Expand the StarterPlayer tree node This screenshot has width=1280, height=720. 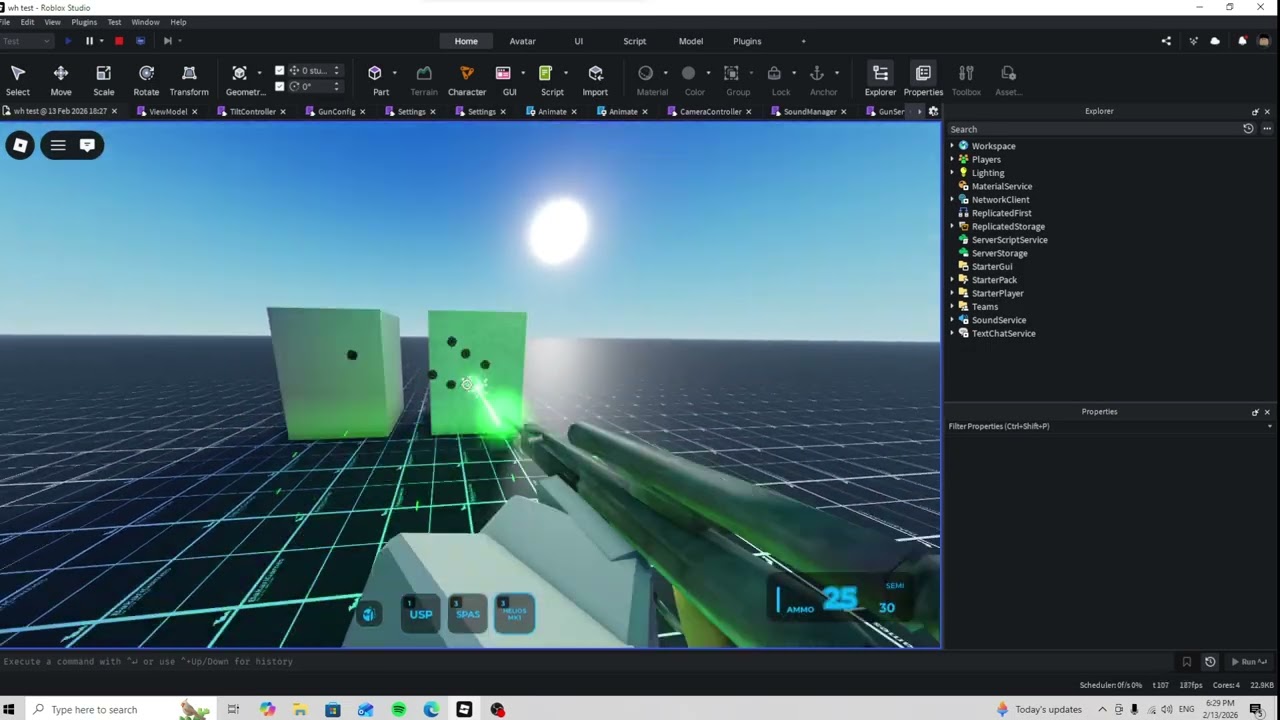952,293
